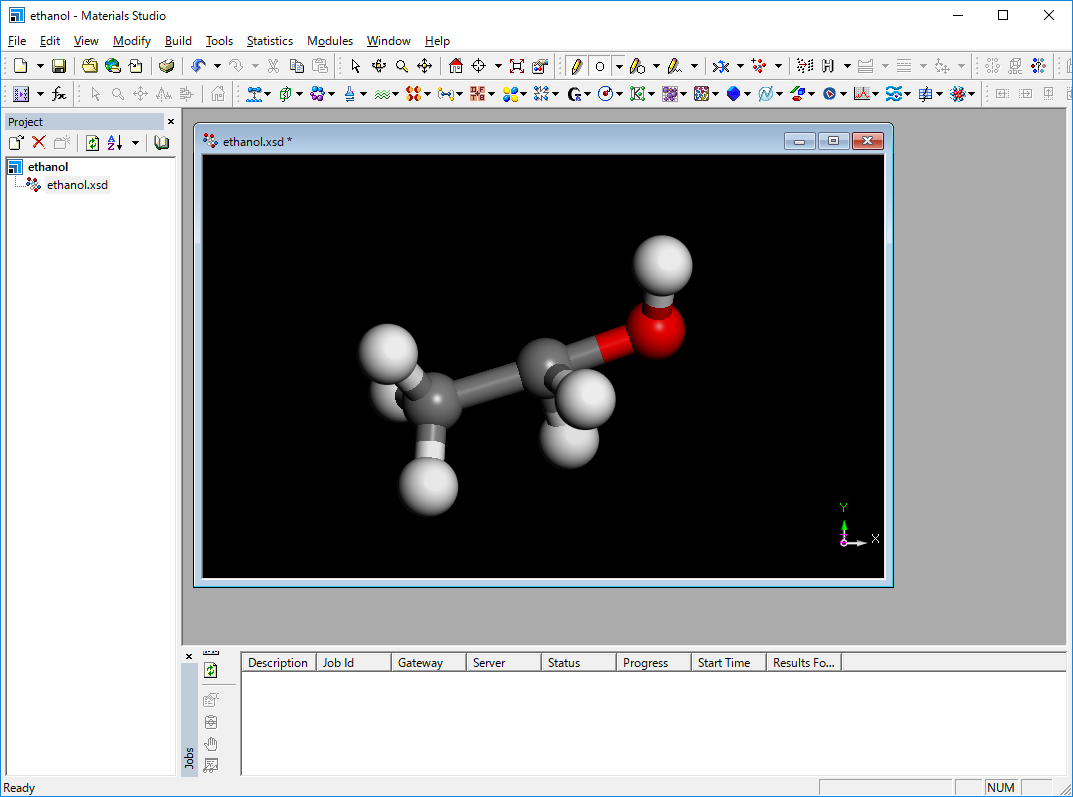The height and width of the screenshot is (797, 1073).
Task: Open the New document dropdown arrow
Action: (x=40, y=66)
